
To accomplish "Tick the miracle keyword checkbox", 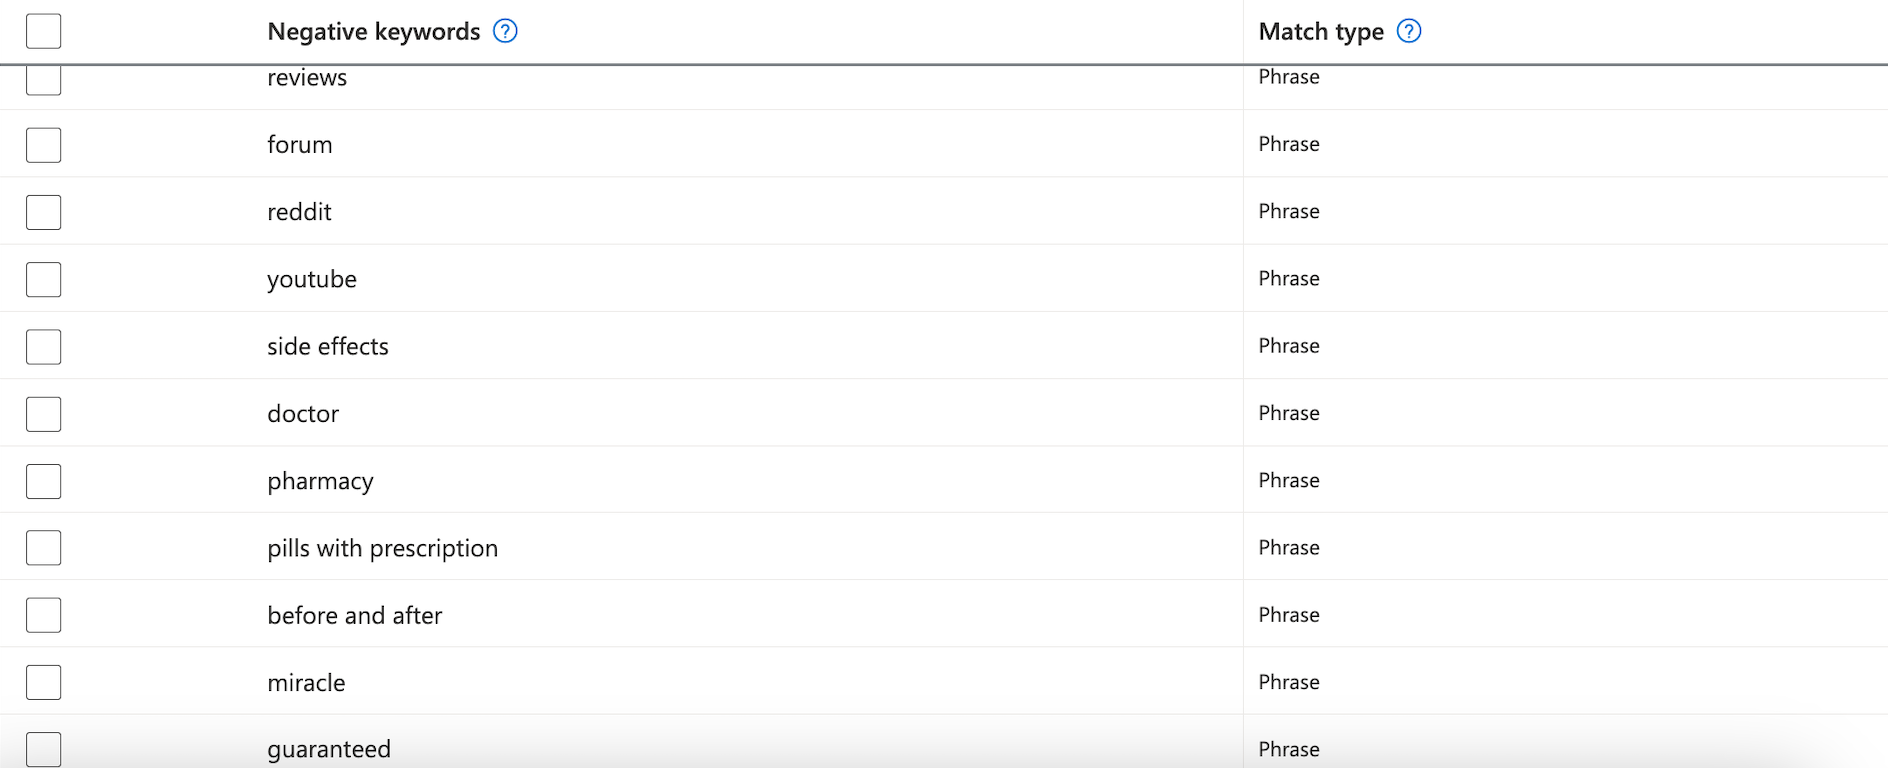I will coord(44,682).
